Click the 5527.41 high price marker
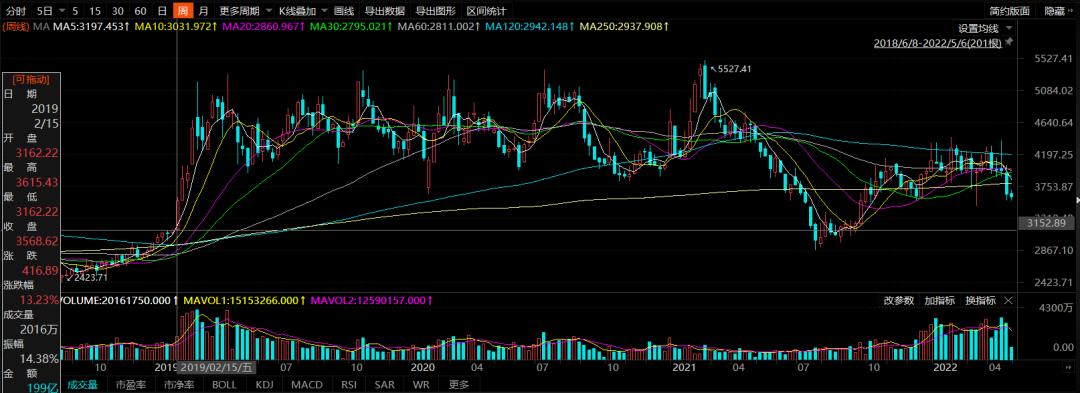This screenshot has height=393, width=1080. click(734, 69)
